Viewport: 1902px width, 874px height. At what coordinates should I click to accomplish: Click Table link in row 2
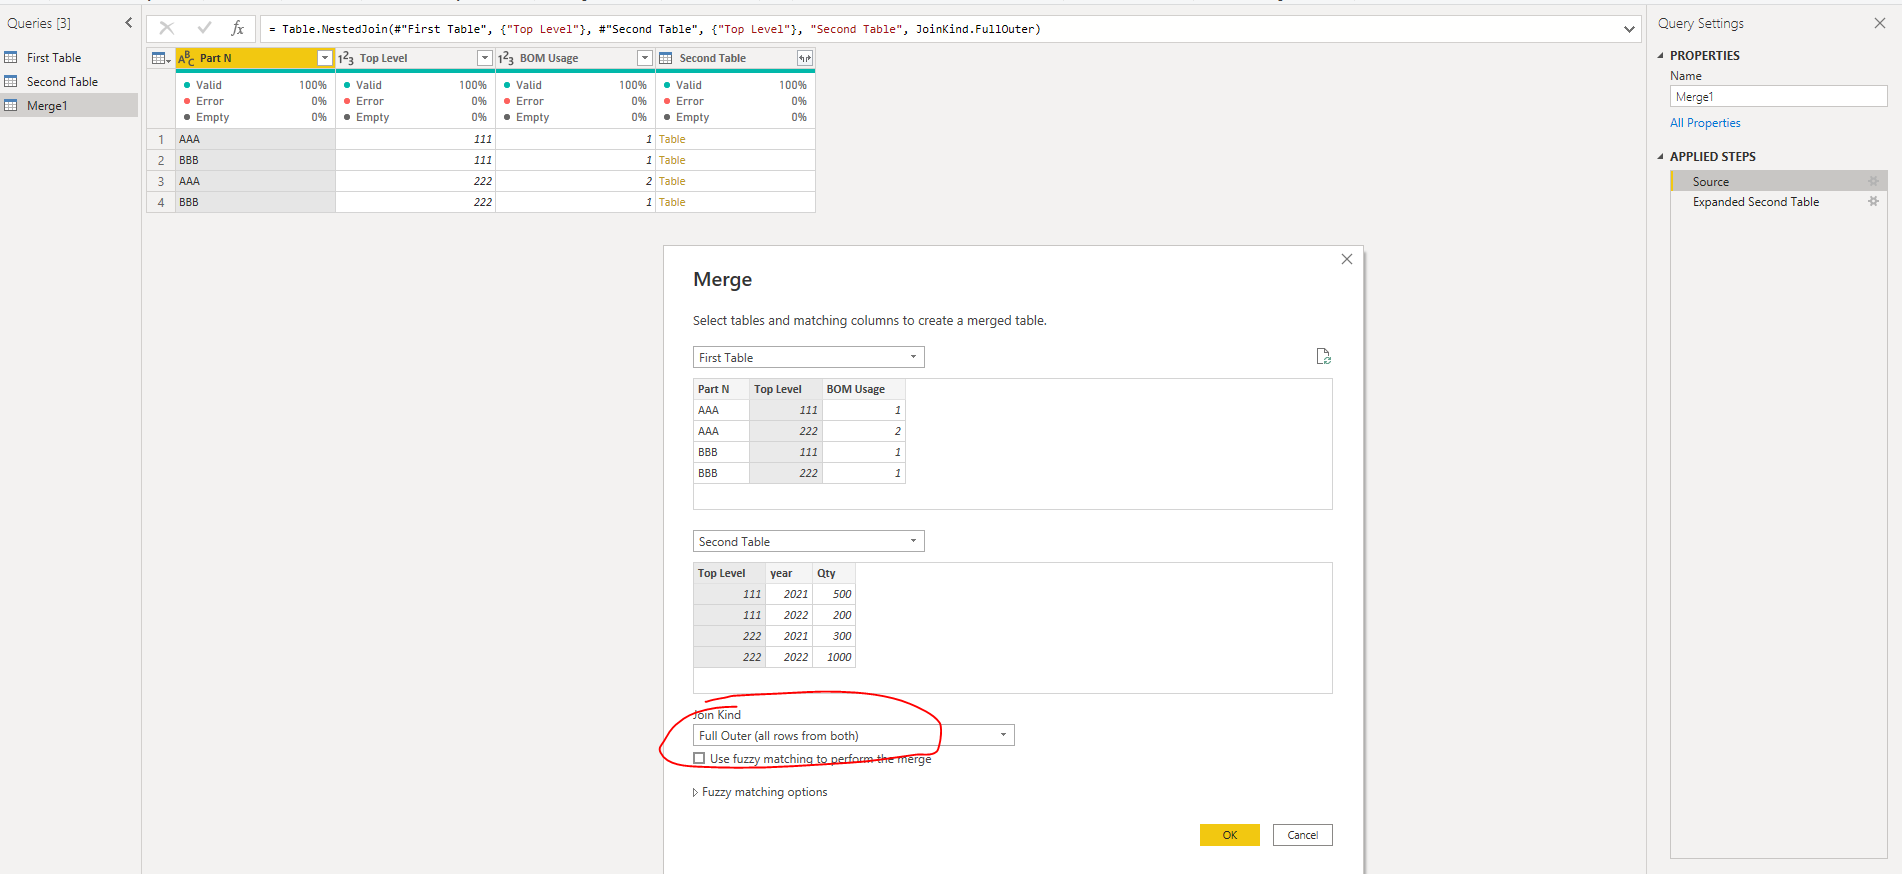[672, 160]
